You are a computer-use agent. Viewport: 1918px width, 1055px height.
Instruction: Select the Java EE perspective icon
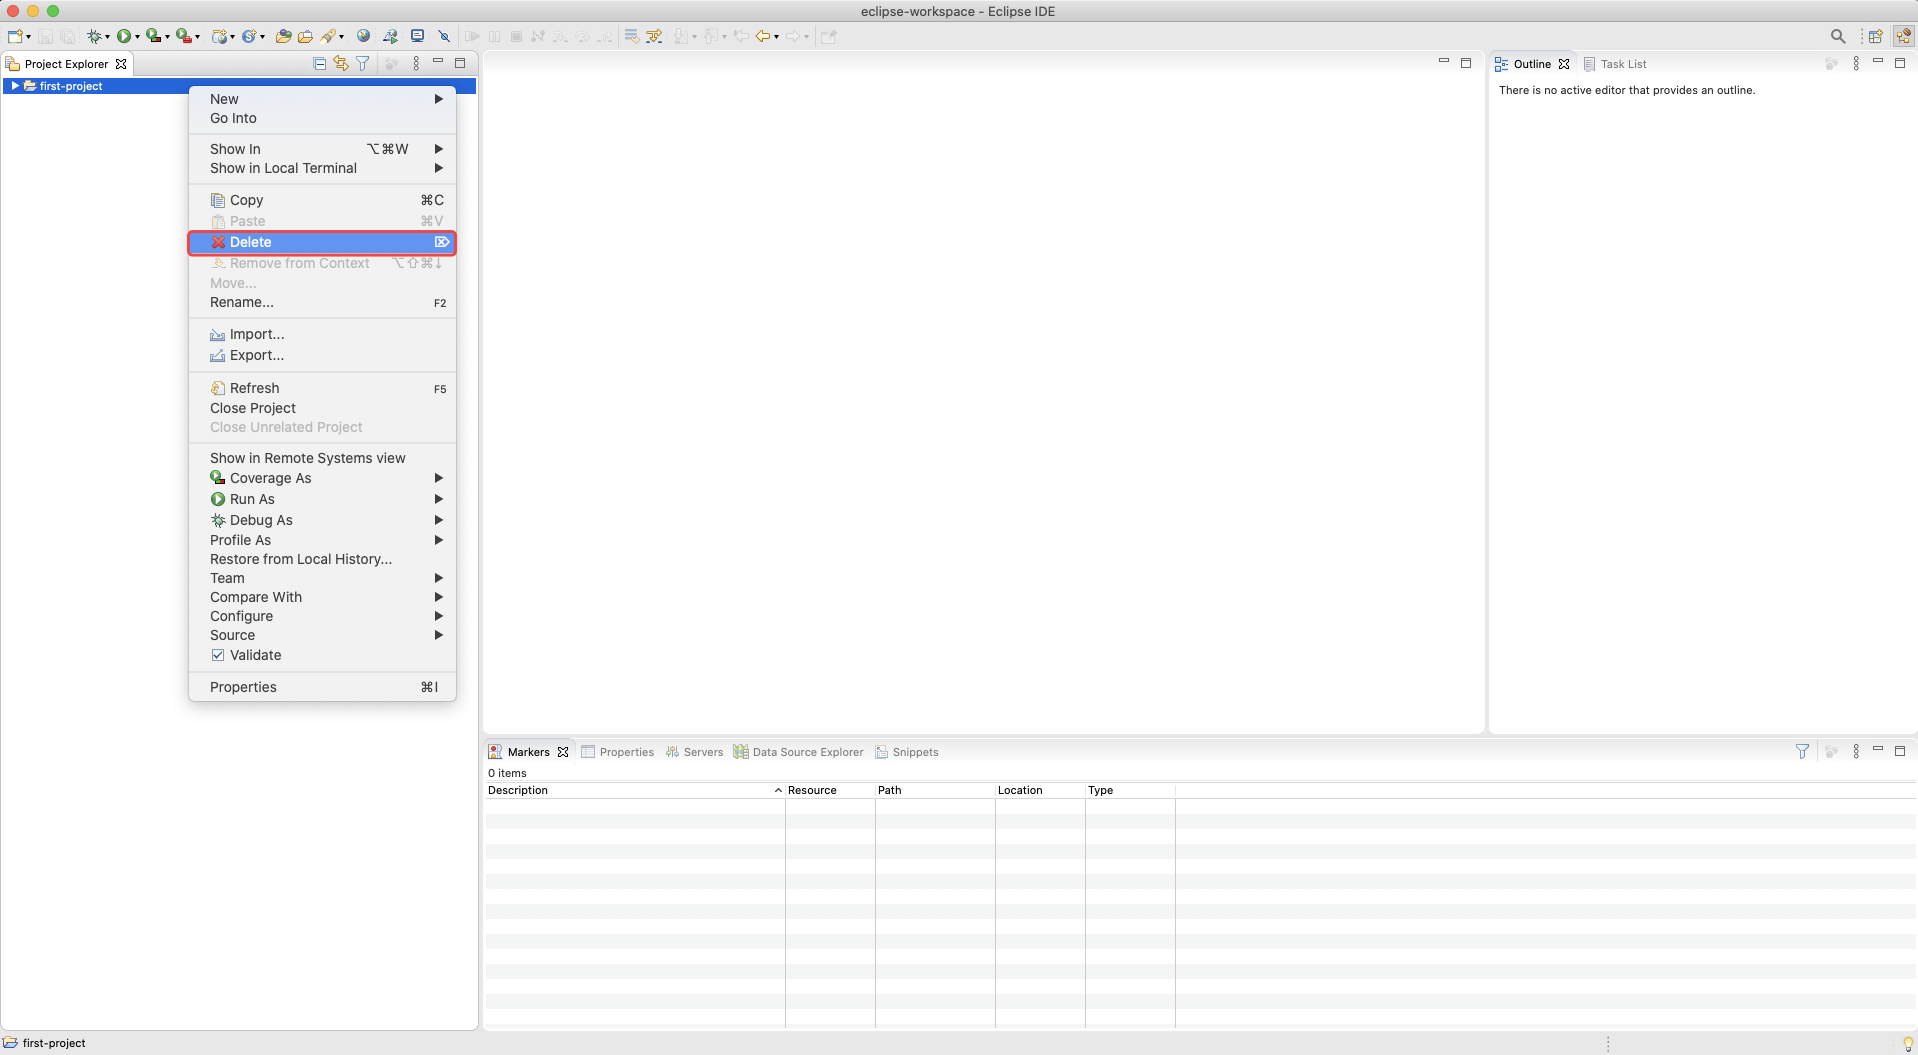[x=1903, y=36]
